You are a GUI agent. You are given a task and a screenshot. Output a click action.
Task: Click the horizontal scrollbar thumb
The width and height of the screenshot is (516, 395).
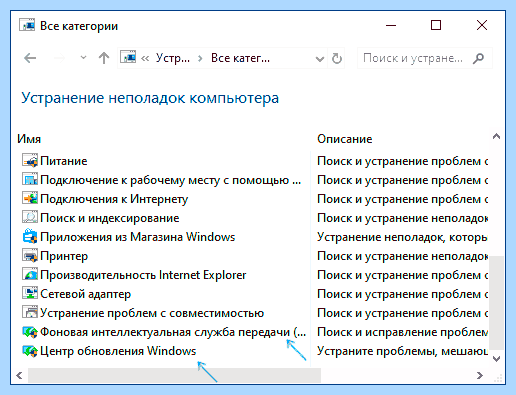coord(174,375)
